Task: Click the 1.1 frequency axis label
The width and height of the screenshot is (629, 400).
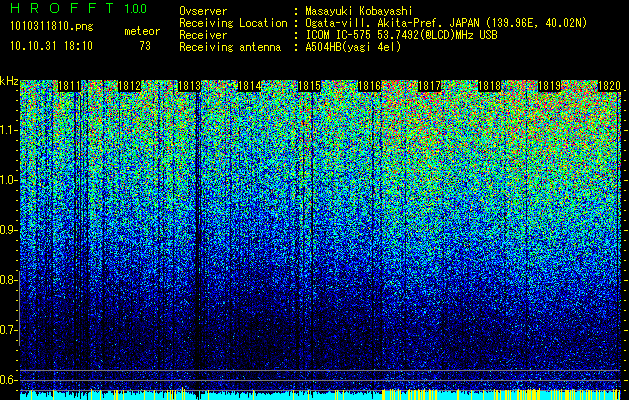Action: click(9, 130)
